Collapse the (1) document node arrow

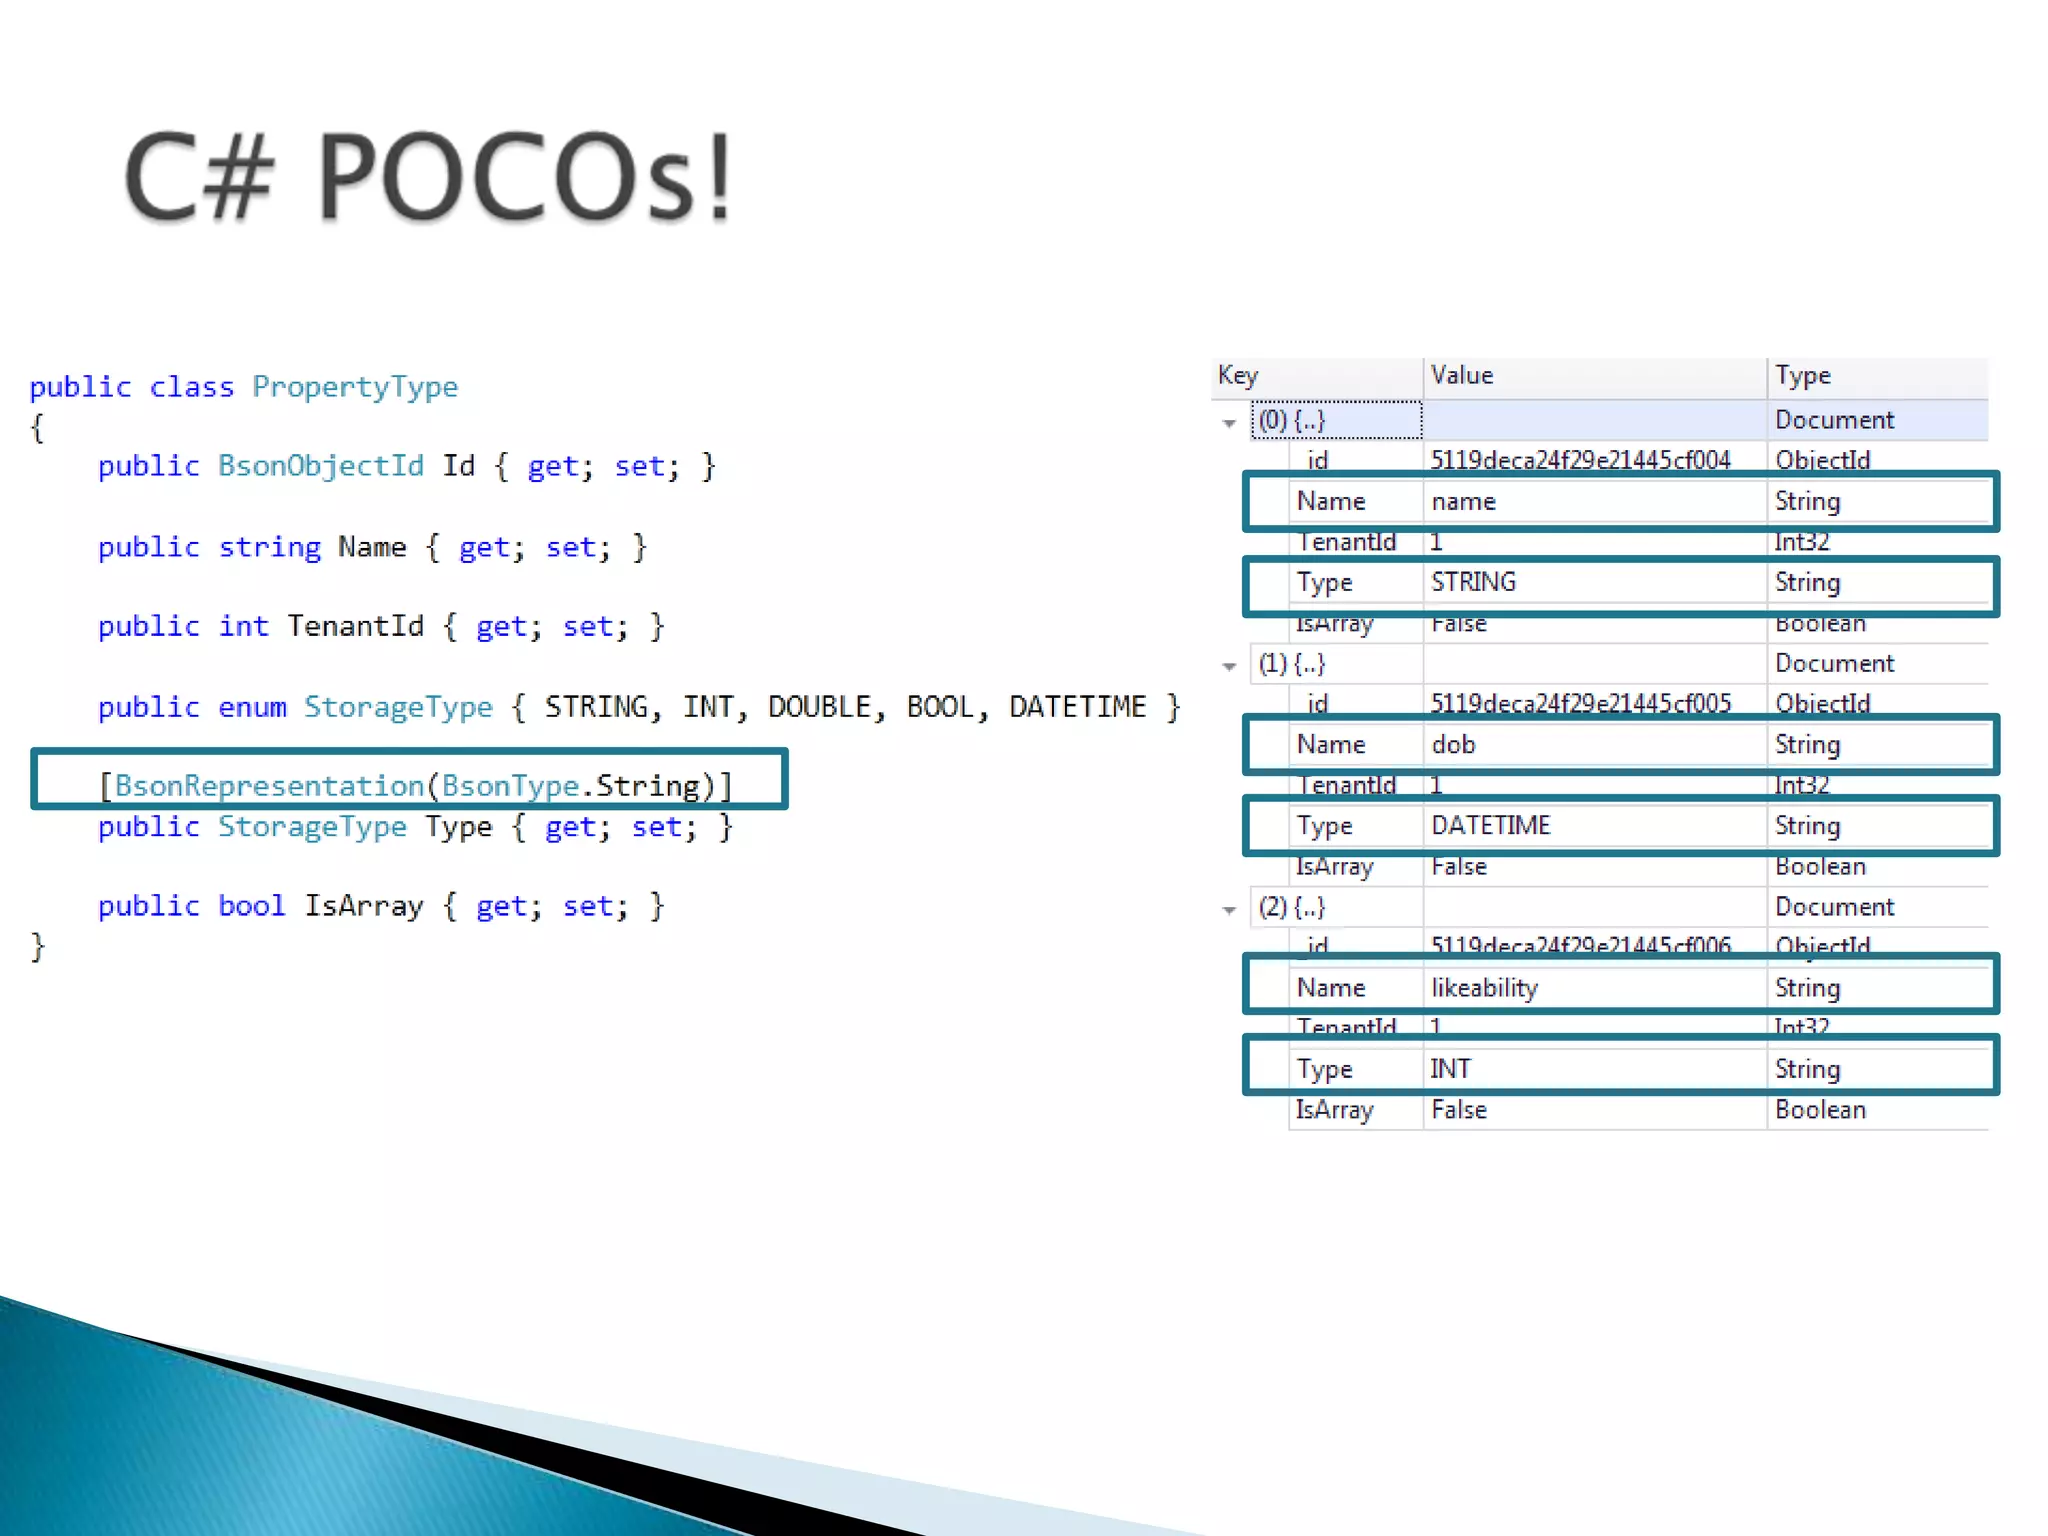1229,666
